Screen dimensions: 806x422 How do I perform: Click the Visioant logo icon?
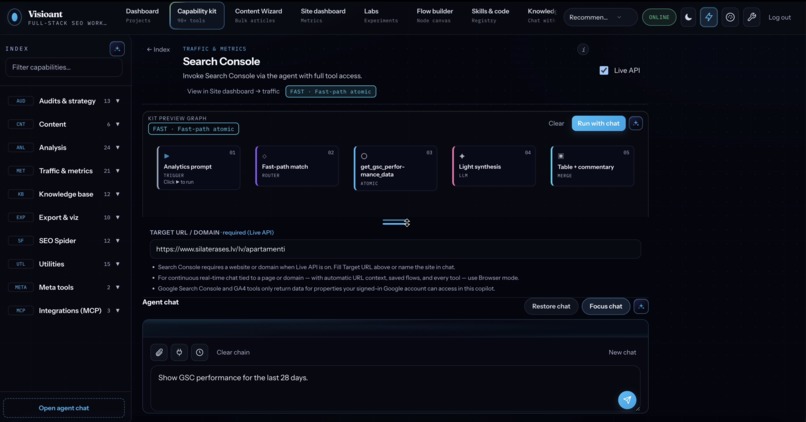click(x=14, y=17)
